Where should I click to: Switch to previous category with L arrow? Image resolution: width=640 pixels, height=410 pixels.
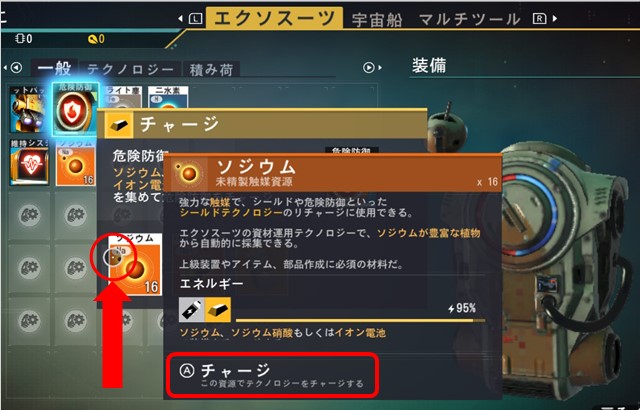pos(191,18)
